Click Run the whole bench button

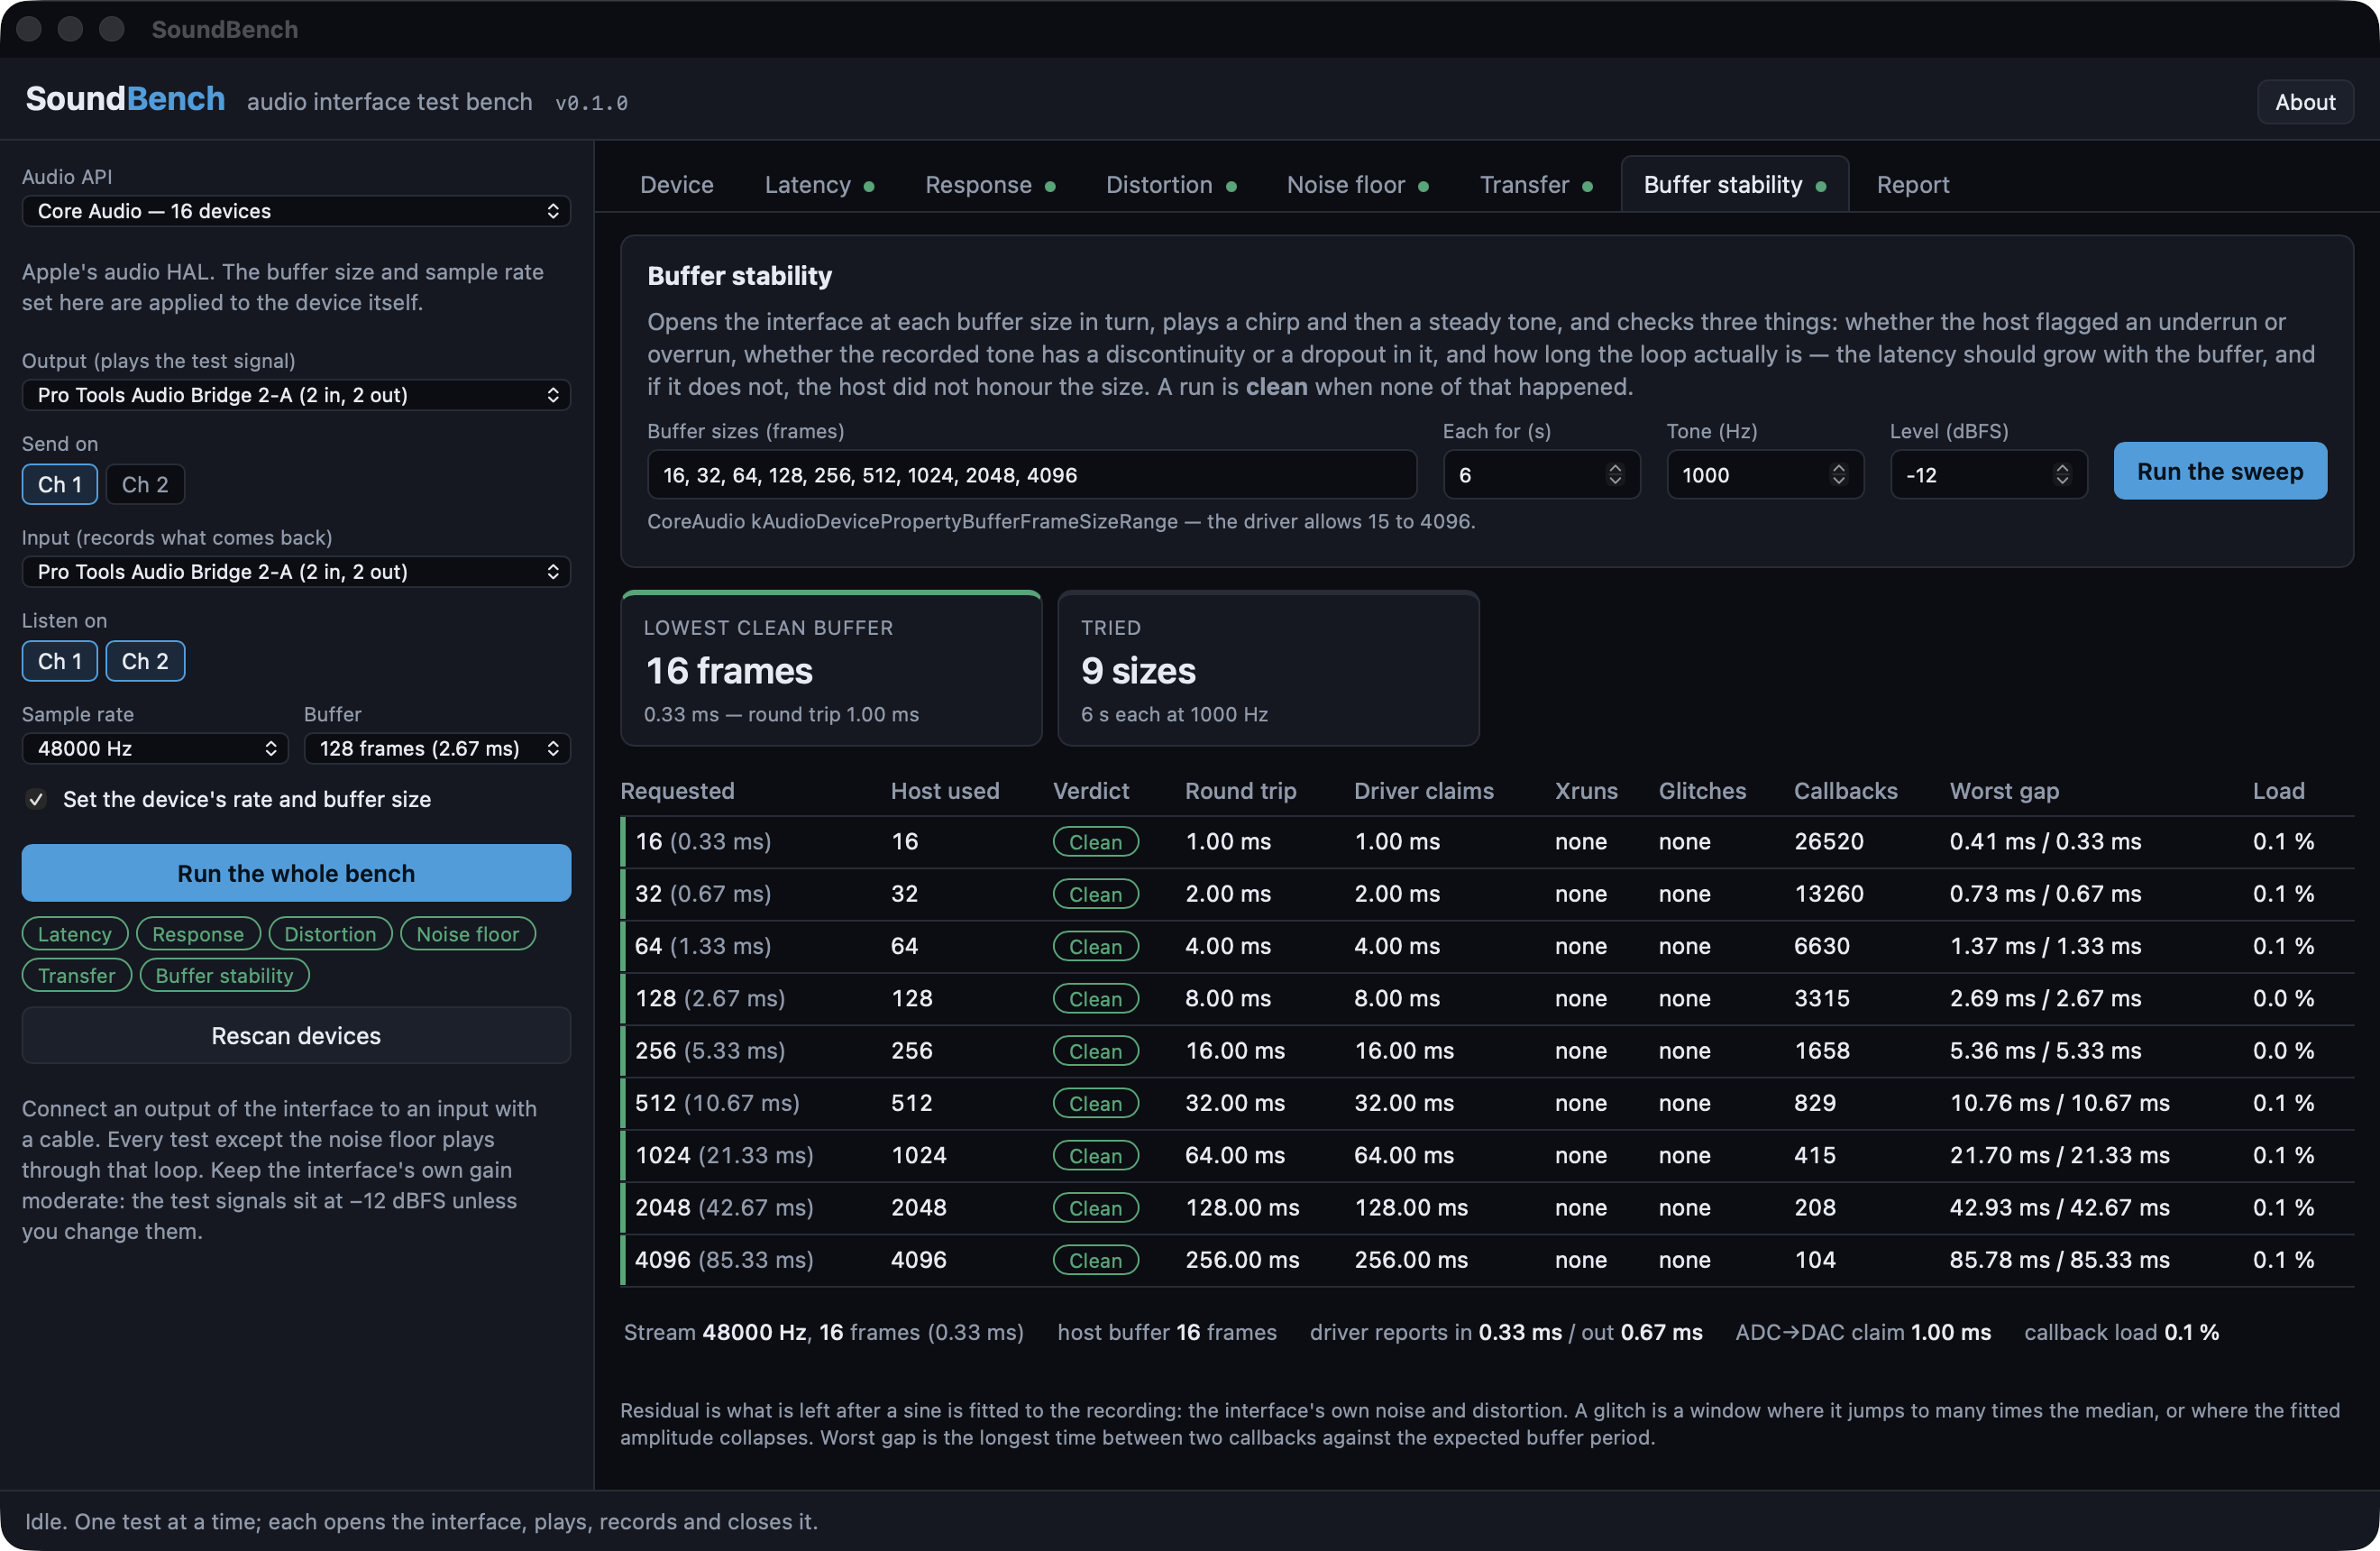[296, 873]
